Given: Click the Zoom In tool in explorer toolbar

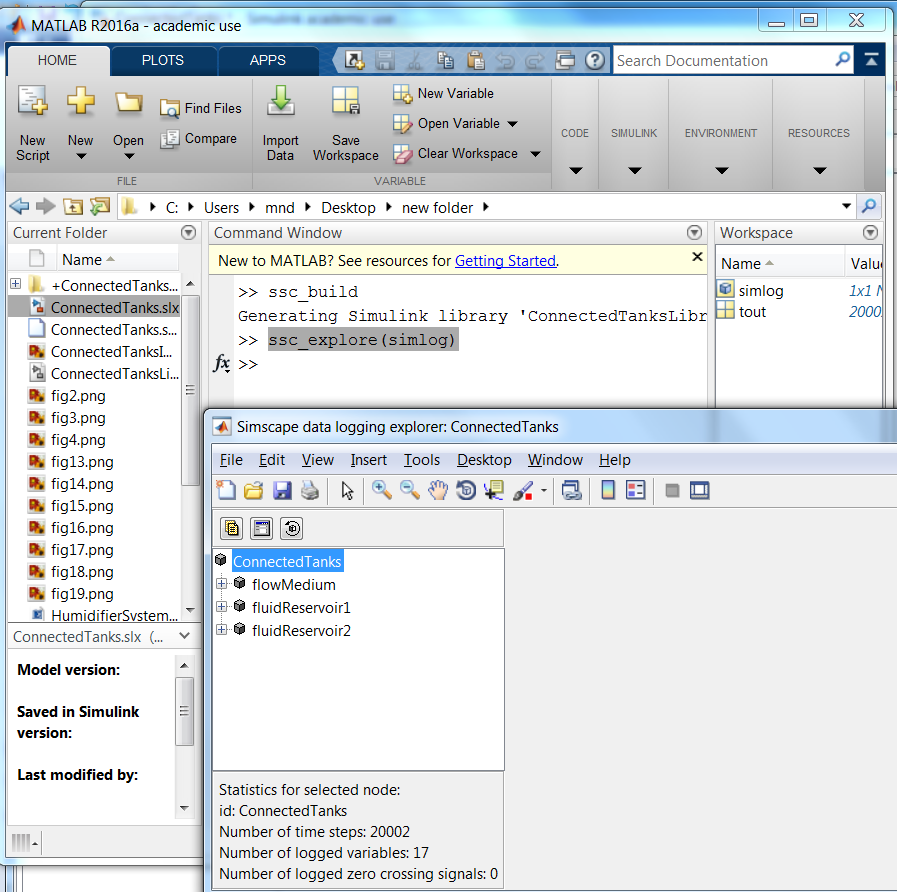Looking at the screenshot, I should click(381, 490).
